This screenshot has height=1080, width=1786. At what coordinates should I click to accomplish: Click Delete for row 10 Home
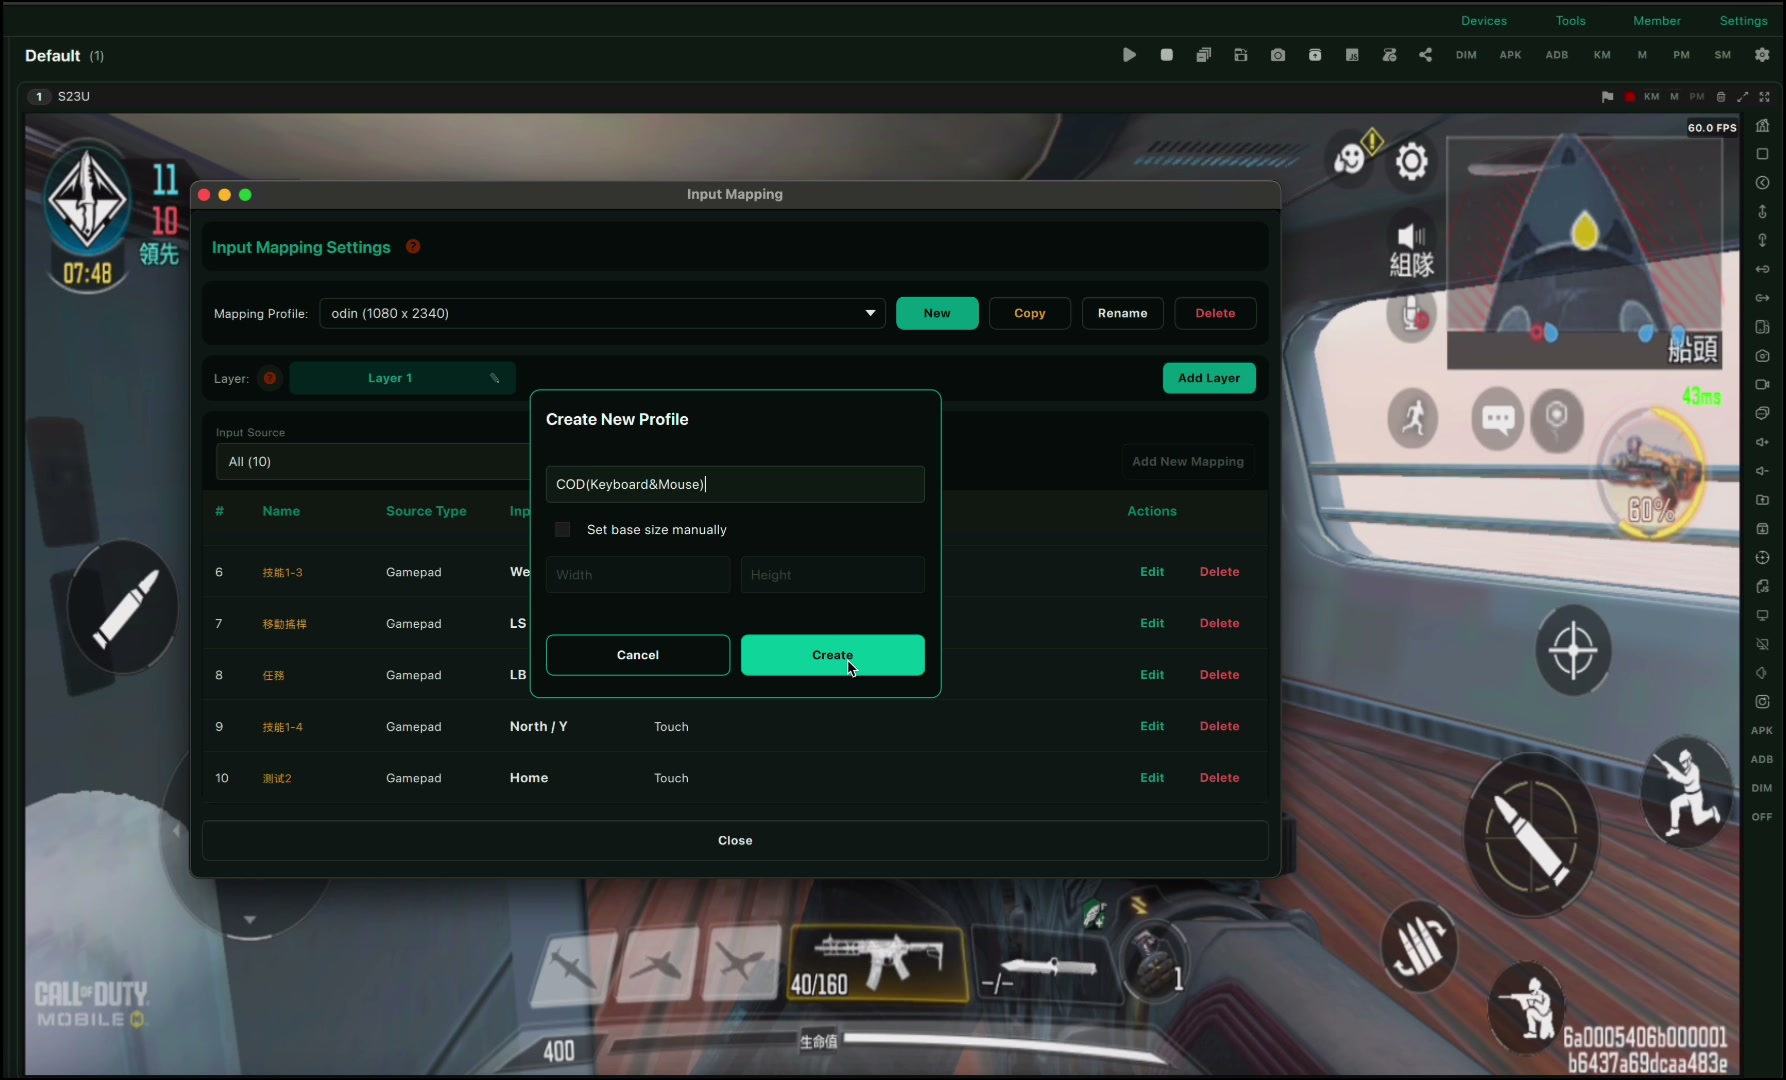tap(1219, 778)
